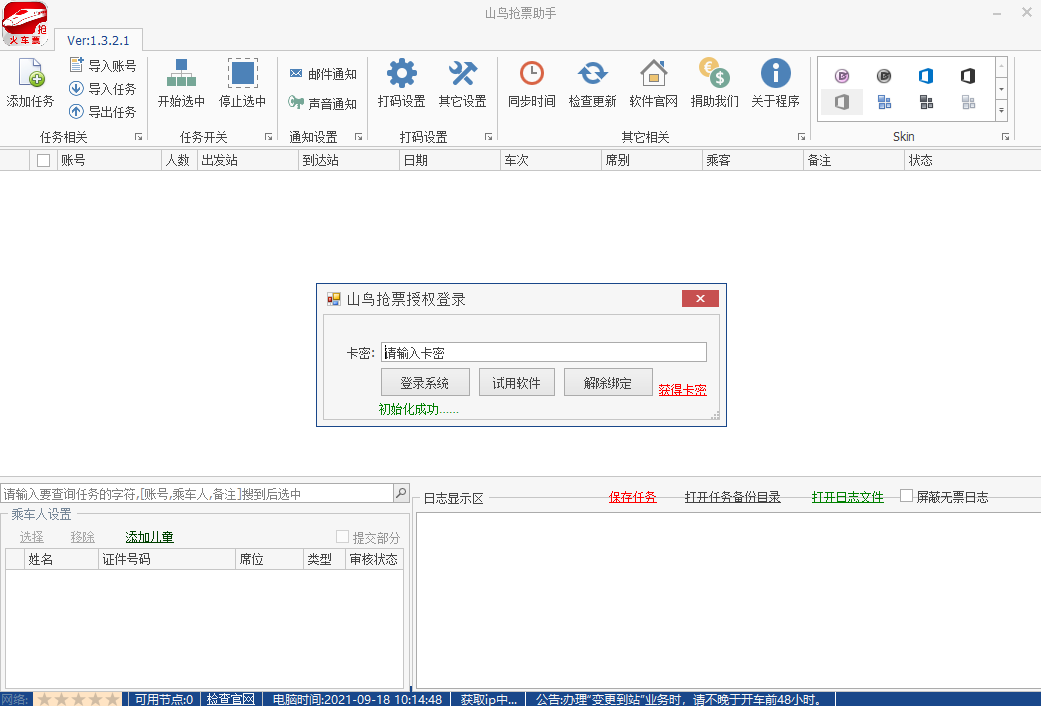
Task: Move Skin gallery down one row
Action: (1001, 89)
